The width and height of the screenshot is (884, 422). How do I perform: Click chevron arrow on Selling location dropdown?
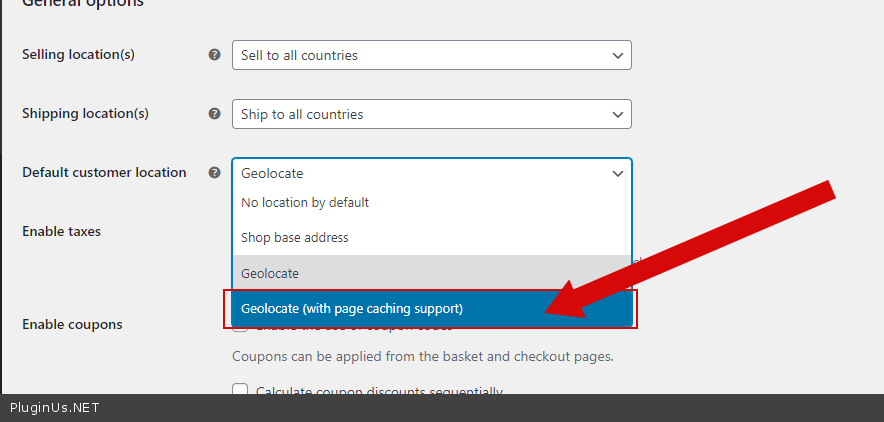617,55
